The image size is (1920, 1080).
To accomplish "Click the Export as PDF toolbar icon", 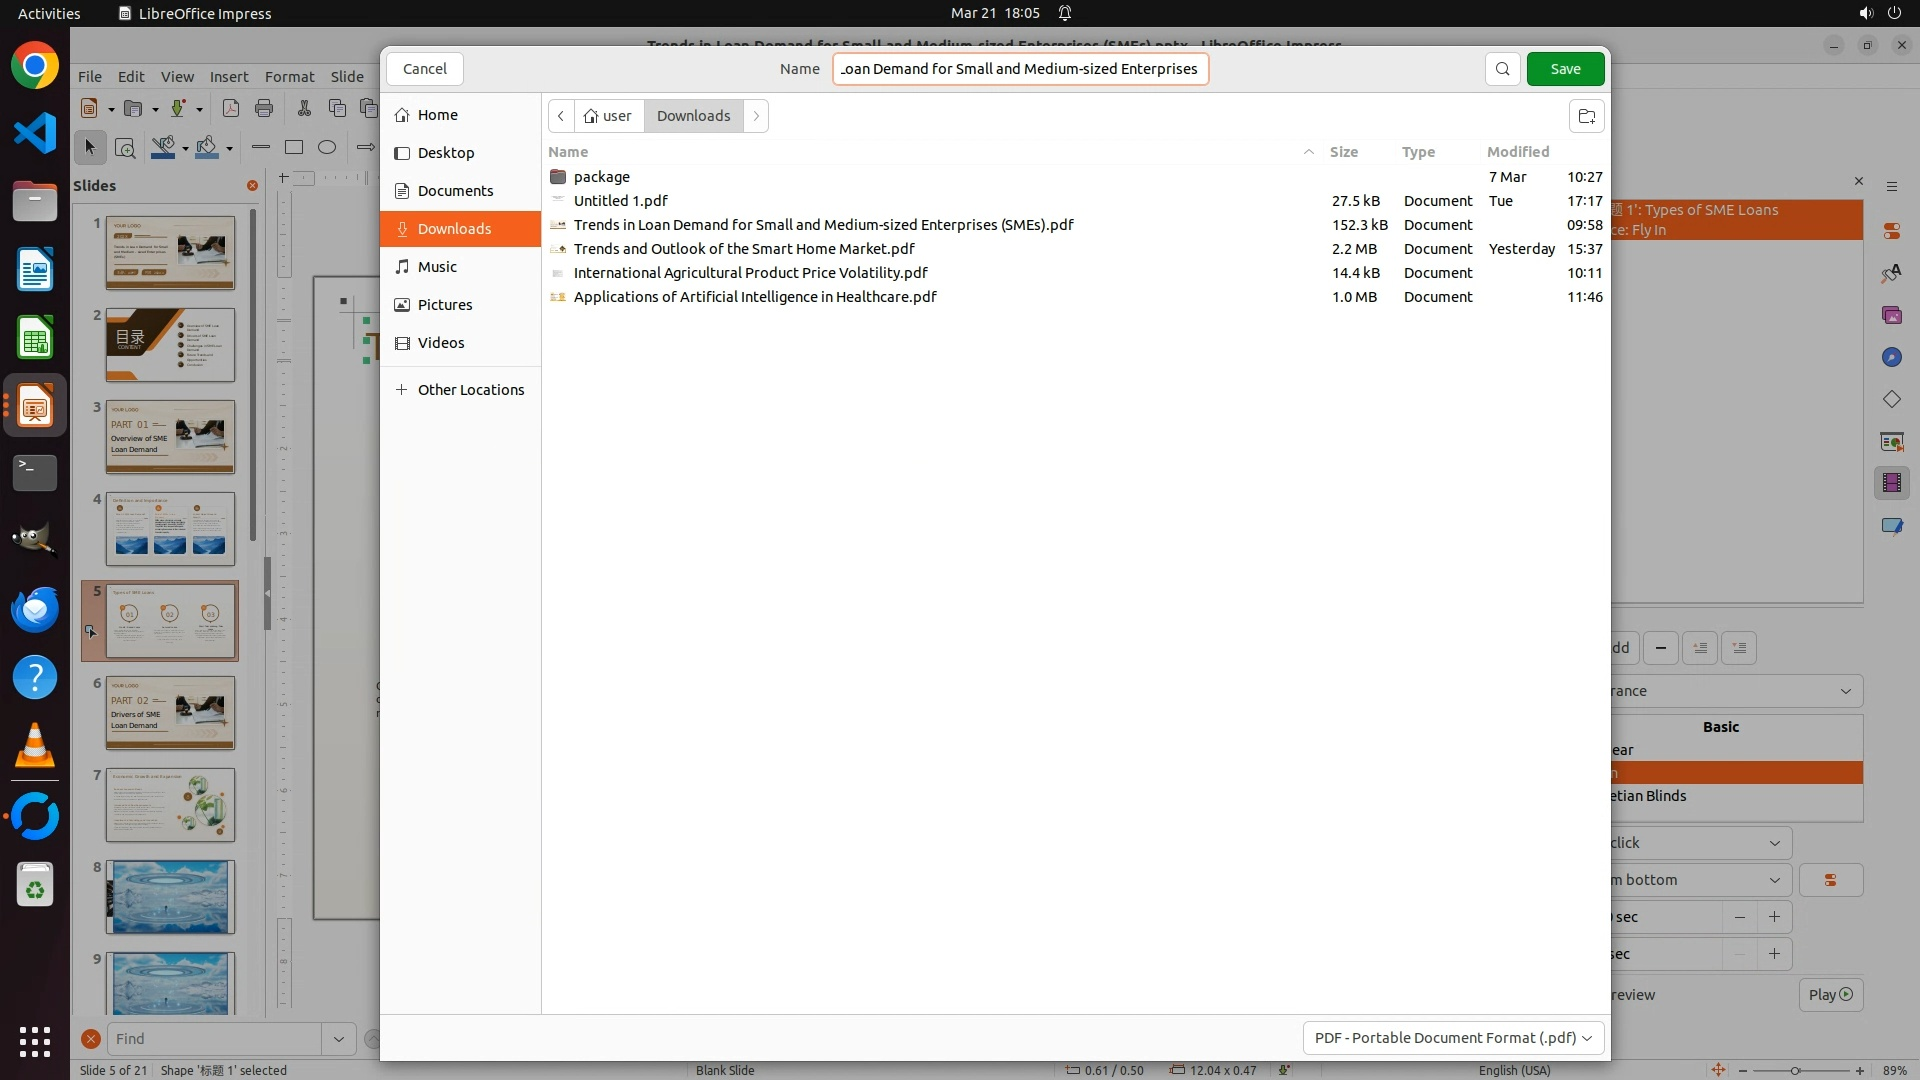I will click(230, 108).
